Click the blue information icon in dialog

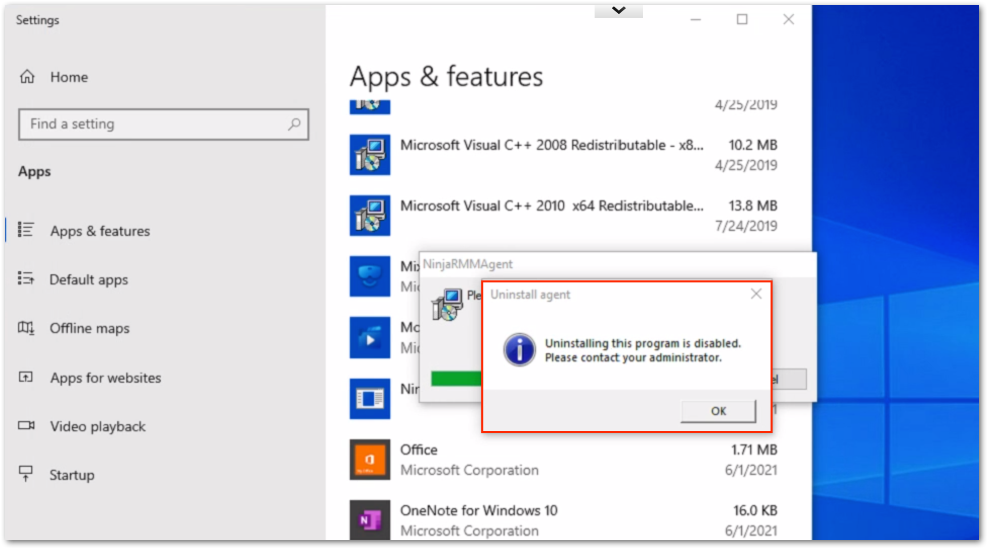(519, 350)
